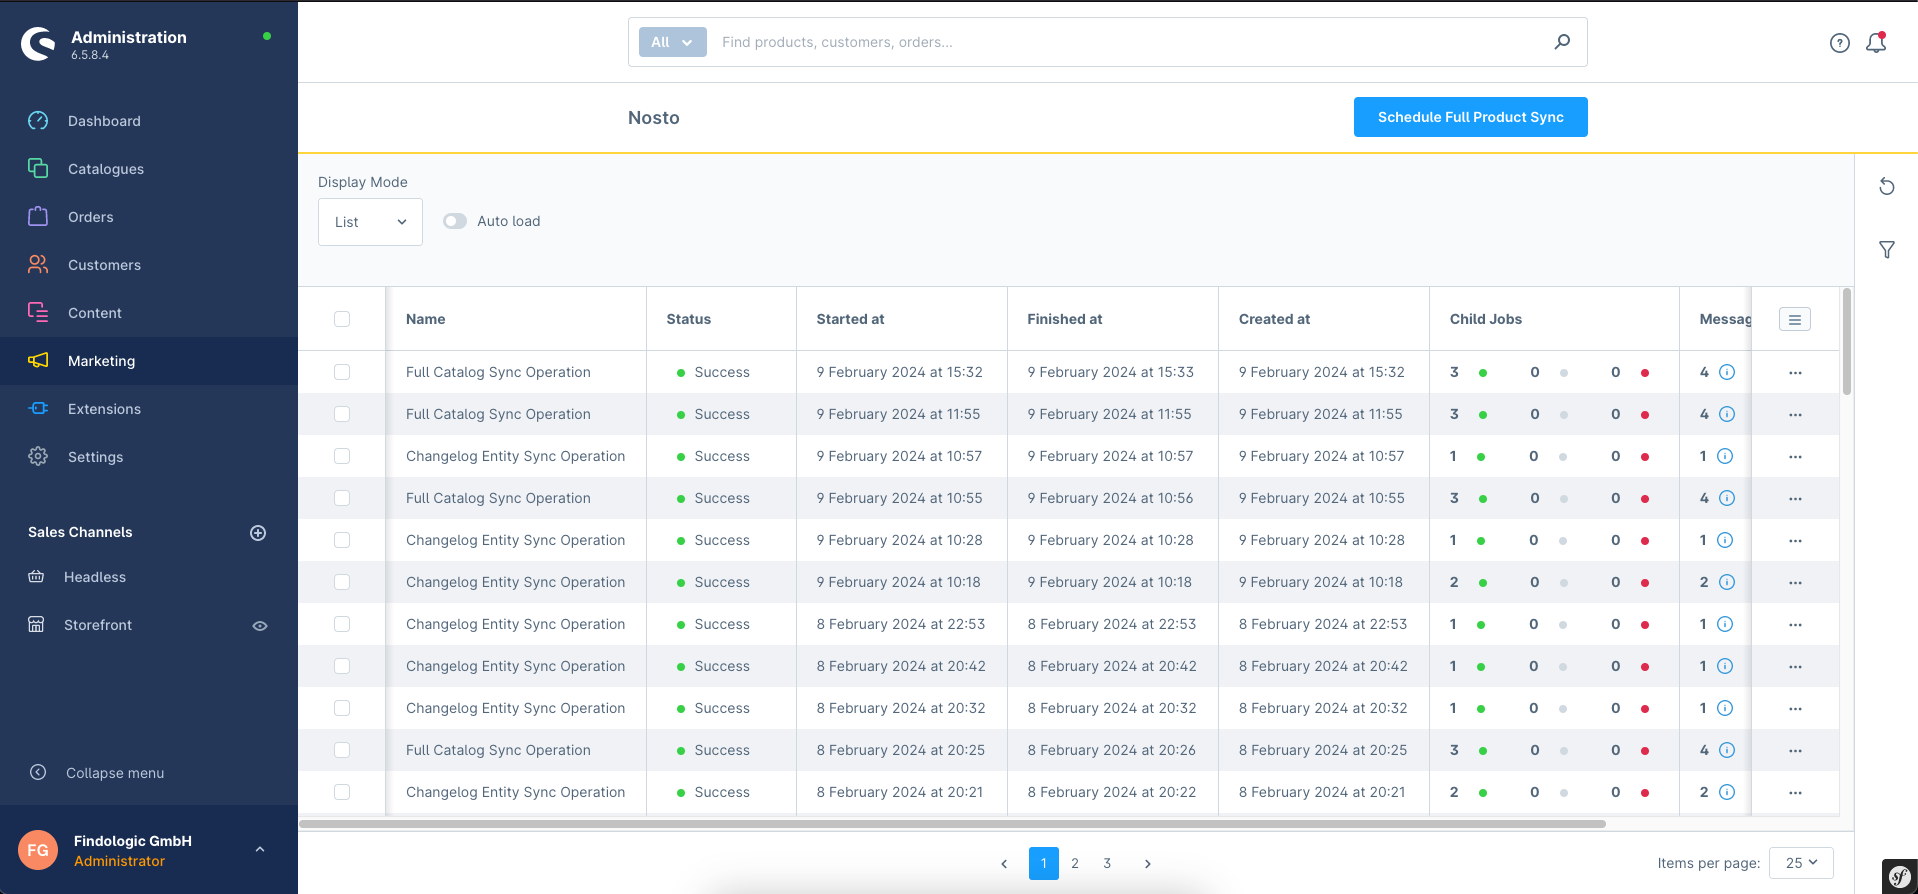
Task: Click Collapse menu link
Action: click(115, 773)
